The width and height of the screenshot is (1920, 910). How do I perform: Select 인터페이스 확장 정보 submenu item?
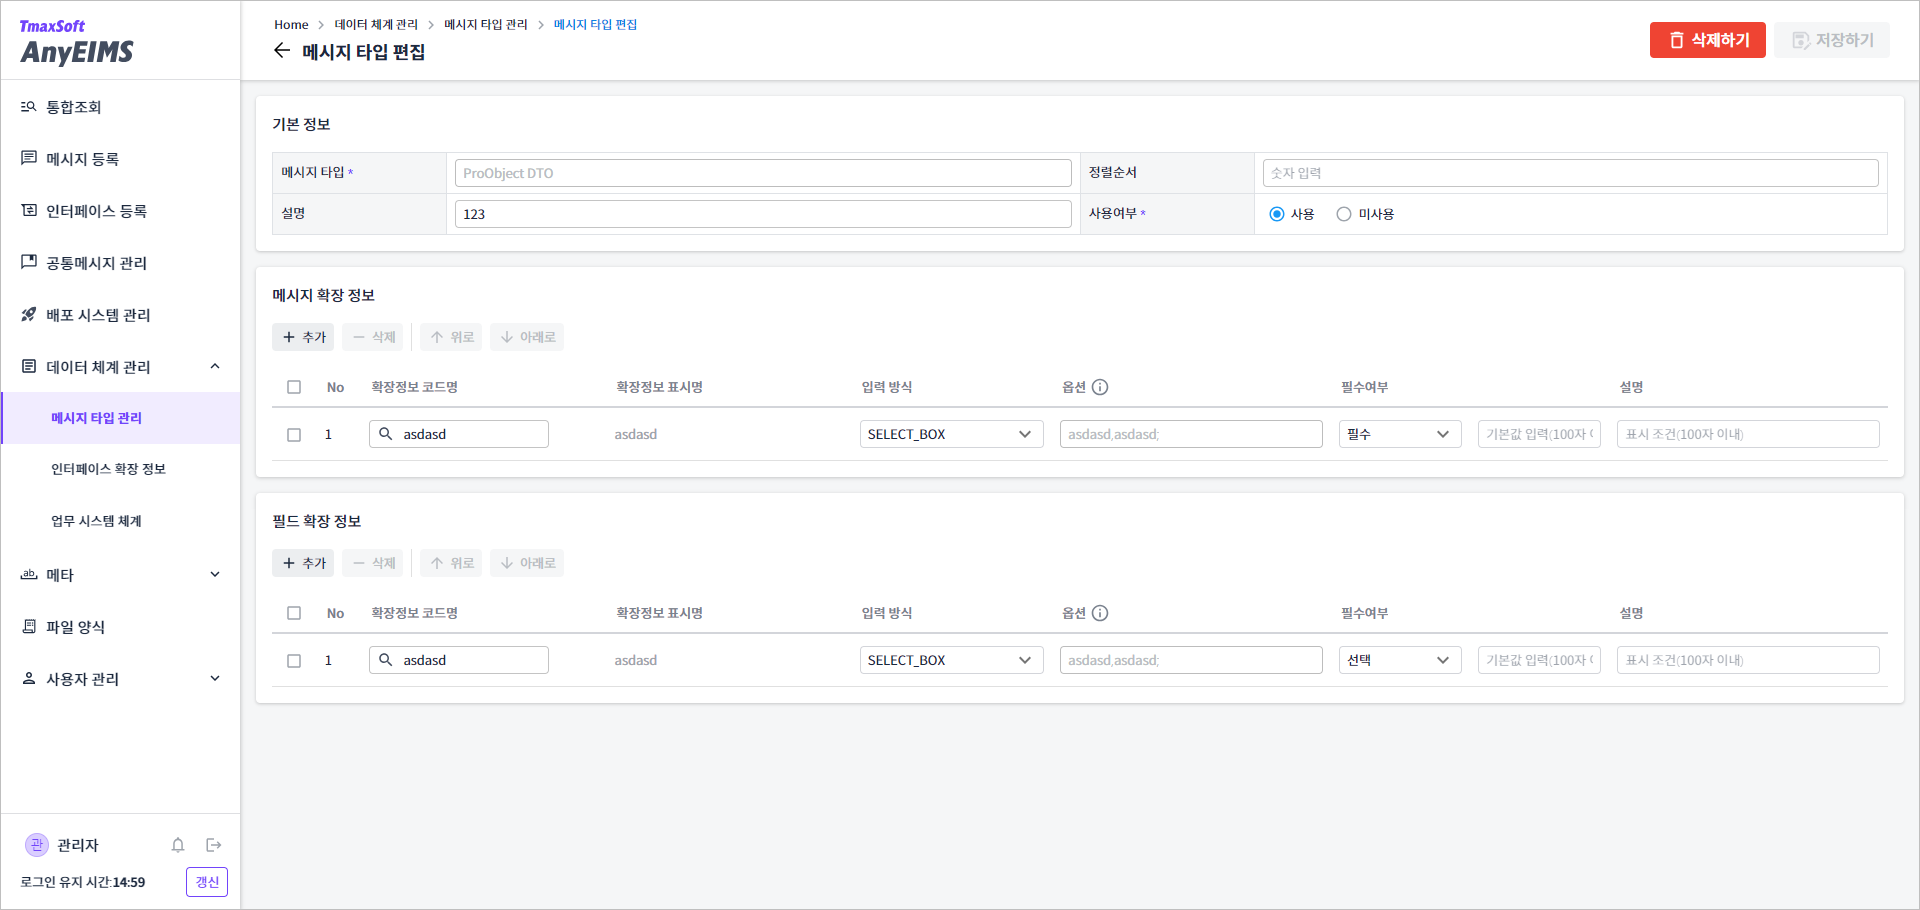coord(120,469)
